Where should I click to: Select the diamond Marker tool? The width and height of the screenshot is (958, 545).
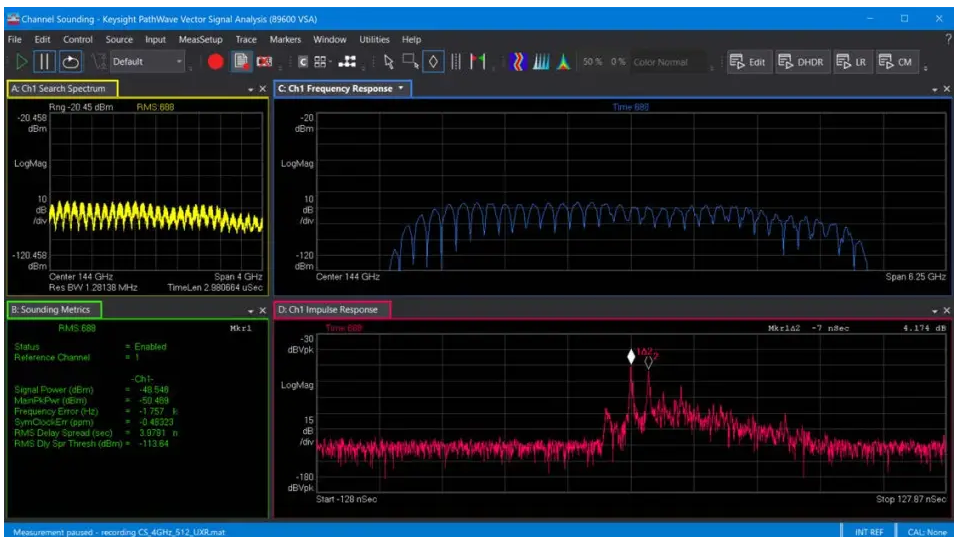pyautogui.click(x=433, y=62)
